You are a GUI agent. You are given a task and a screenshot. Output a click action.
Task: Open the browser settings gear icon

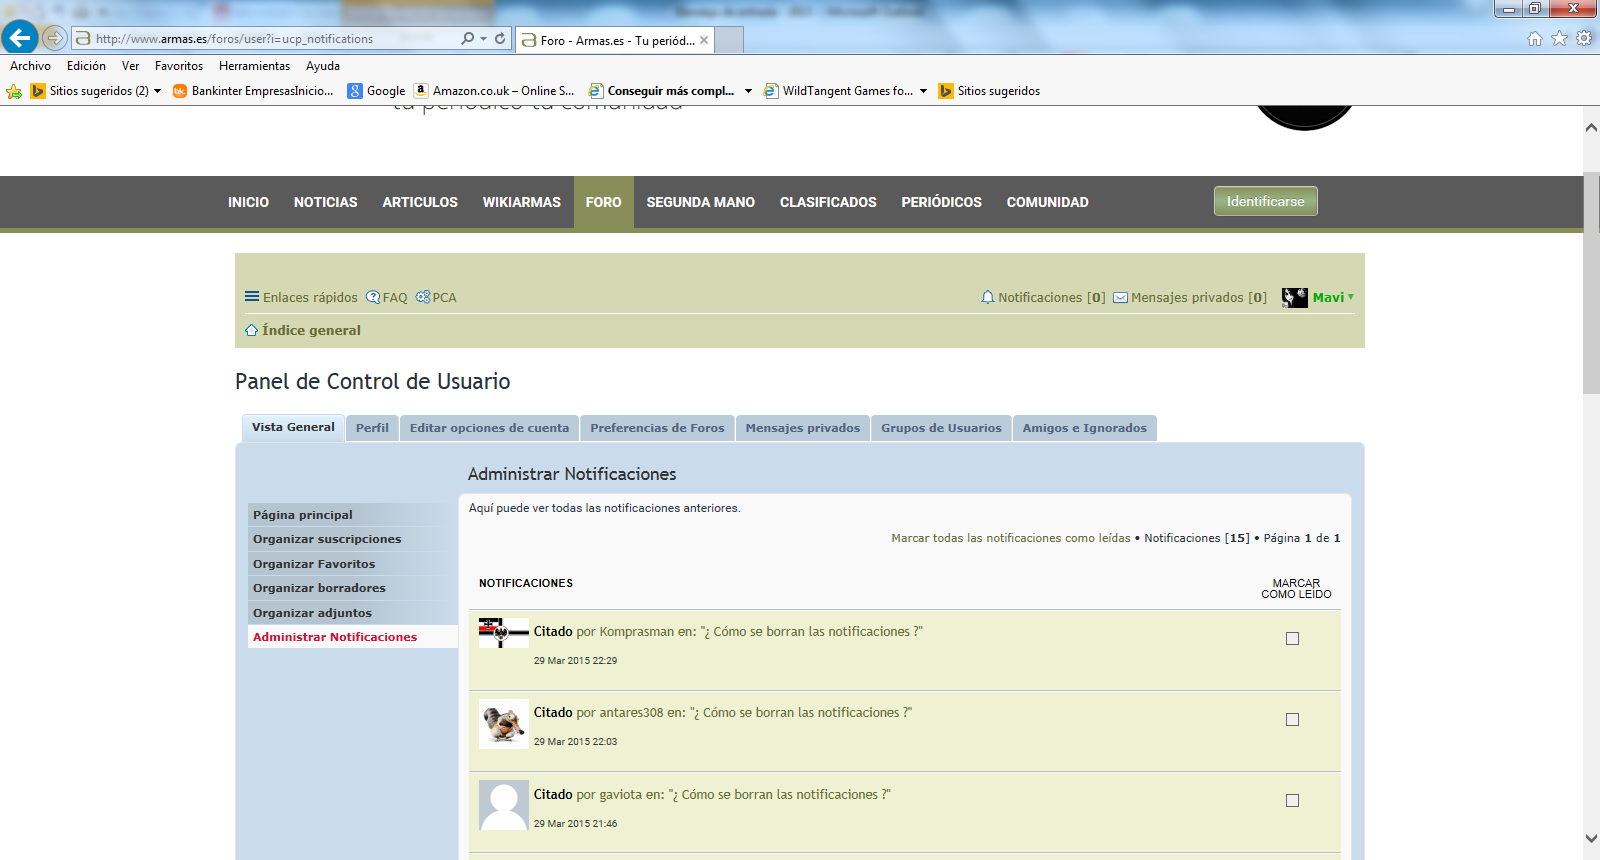(1584, 39)
